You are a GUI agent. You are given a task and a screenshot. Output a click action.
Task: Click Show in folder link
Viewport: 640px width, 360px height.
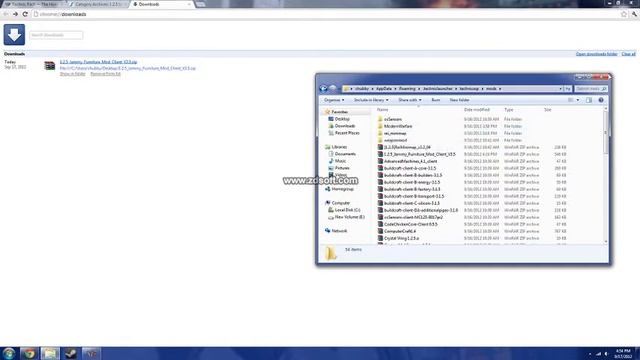click(73, 74)
